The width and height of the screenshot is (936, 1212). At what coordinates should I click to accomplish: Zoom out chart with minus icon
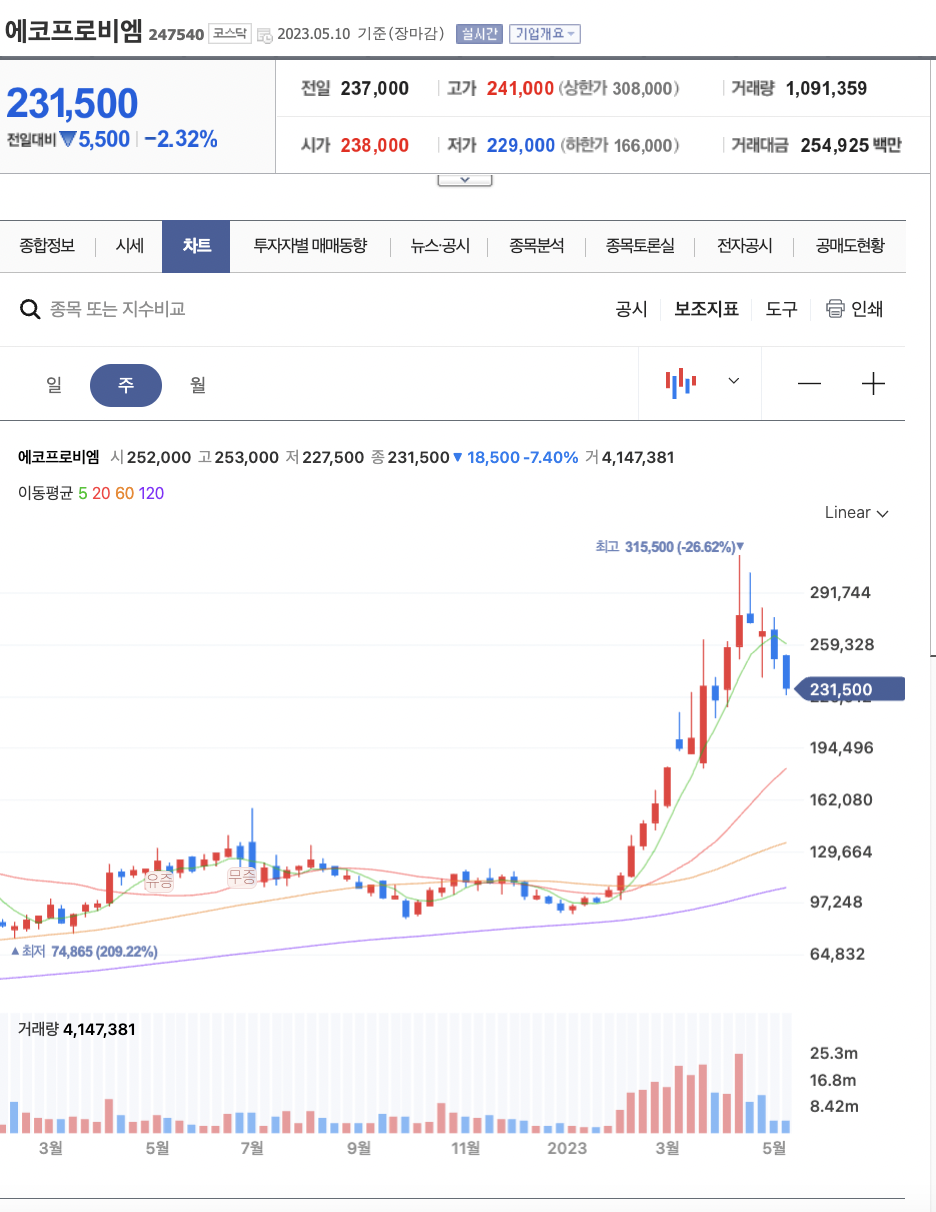click(809, 384)
